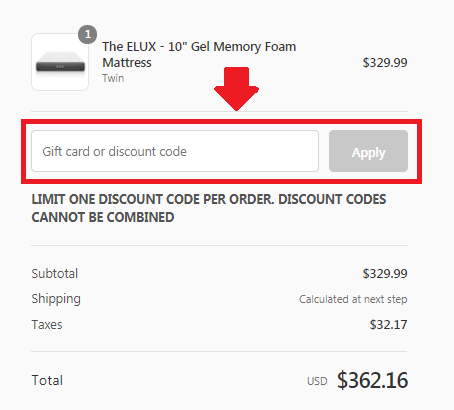The height and width of the screenshot is (410, 454).
Task: Click the Twin size label
Action: 113,78
